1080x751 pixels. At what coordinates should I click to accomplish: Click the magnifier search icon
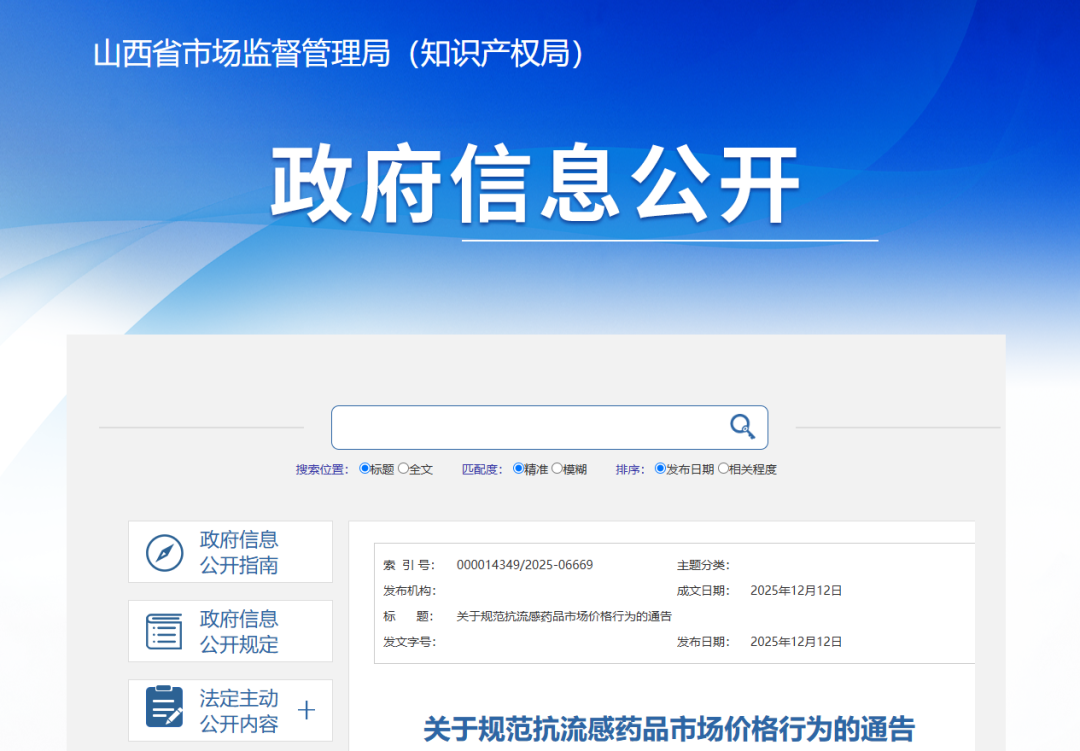click(742, 427)
